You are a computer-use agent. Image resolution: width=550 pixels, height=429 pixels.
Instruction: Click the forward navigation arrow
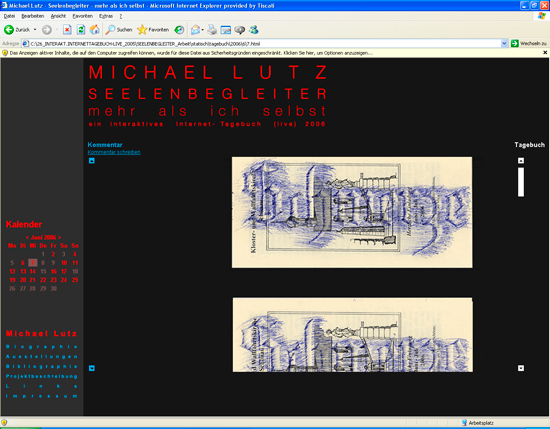tap(47, 30)
